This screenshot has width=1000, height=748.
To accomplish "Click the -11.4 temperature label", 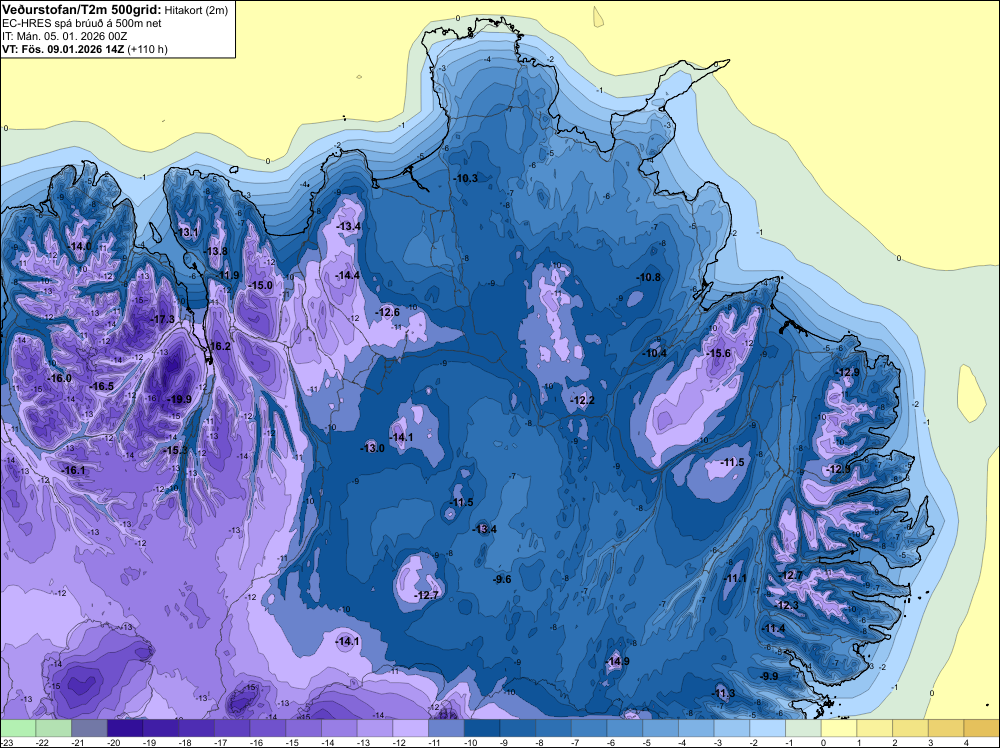I will pyautogui.click(x=774, y=628).
